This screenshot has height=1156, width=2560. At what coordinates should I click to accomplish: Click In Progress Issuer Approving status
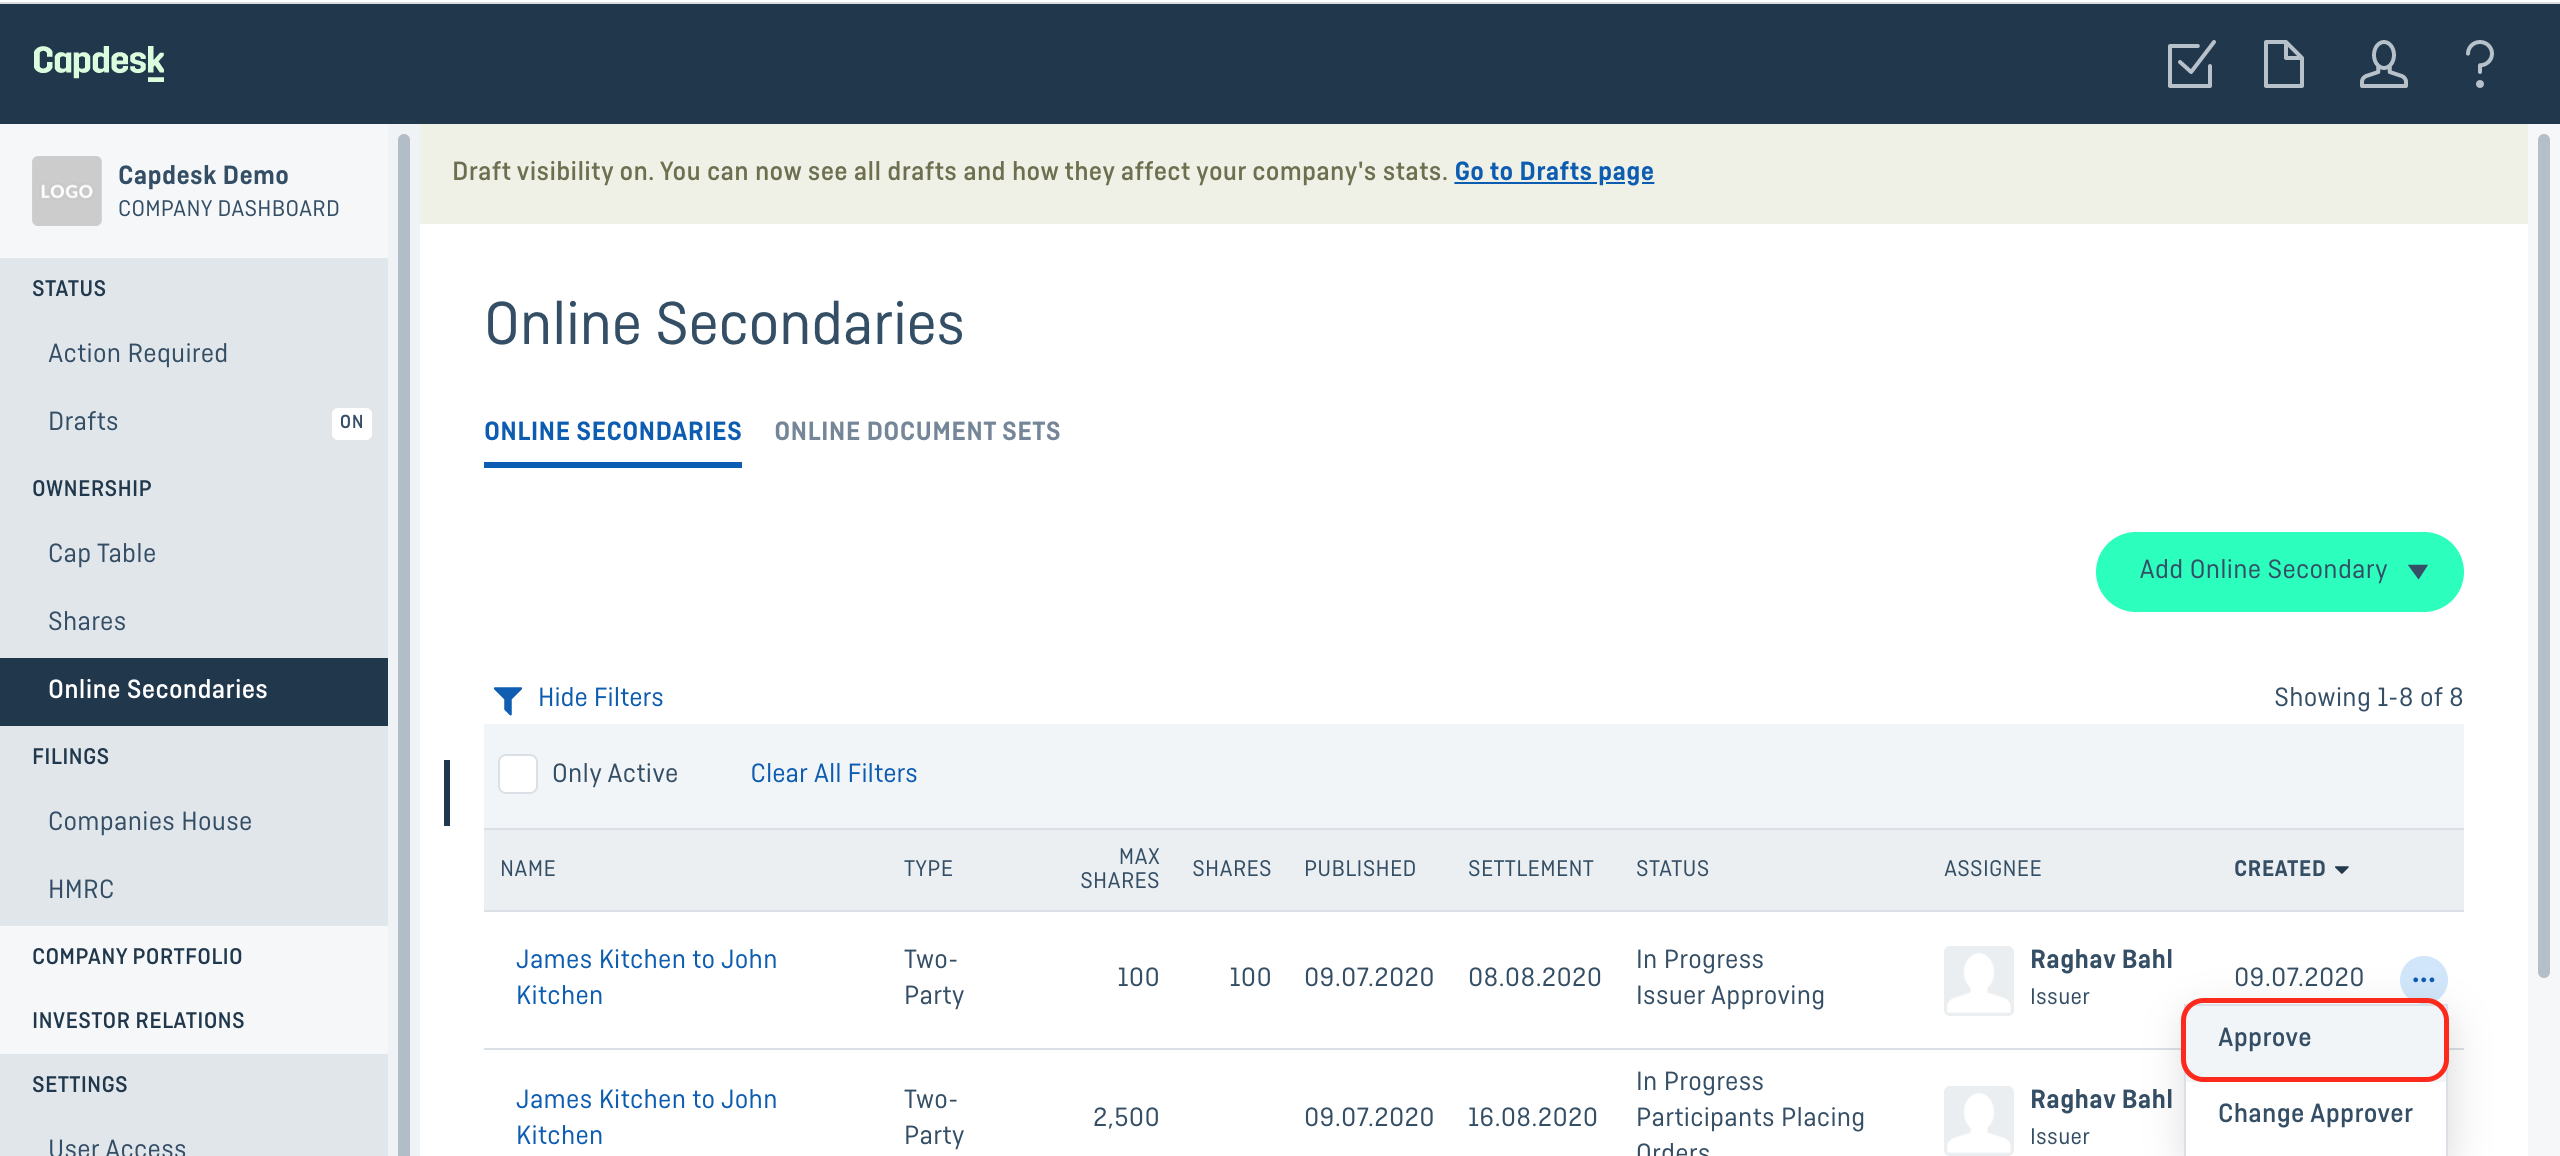pos(1730,977)
